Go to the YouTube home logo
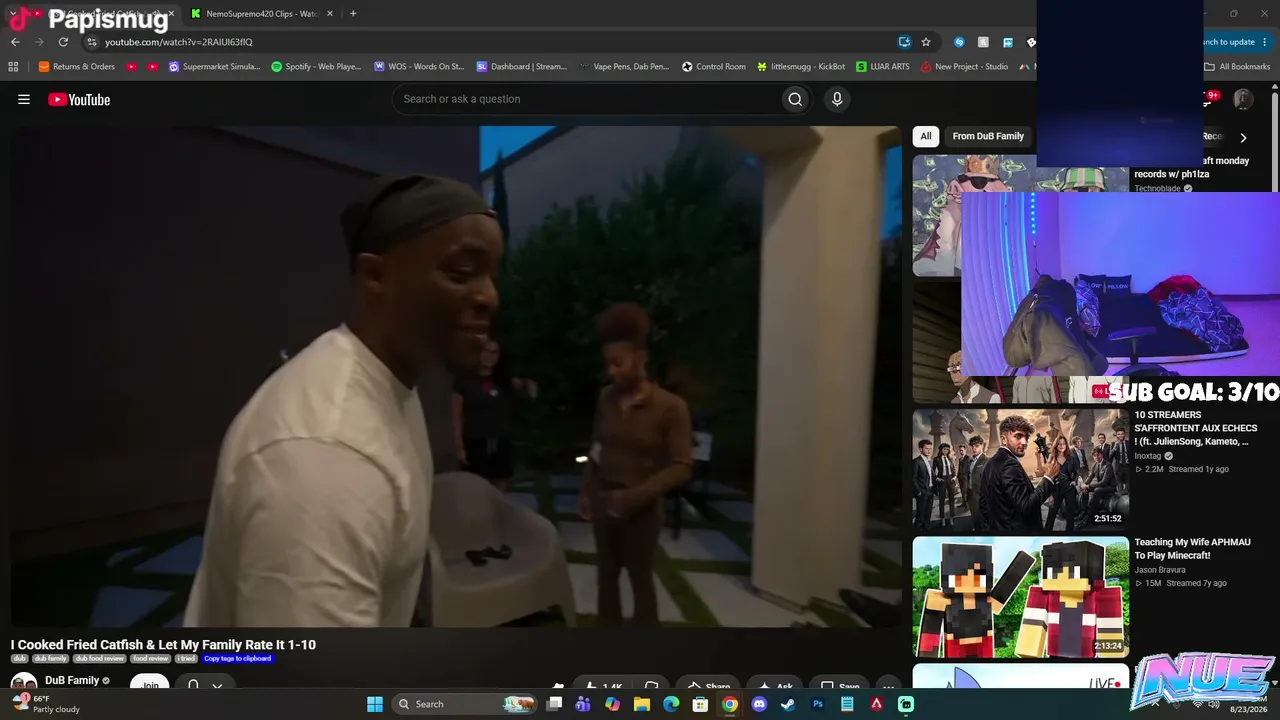The height and width of the screenshot is (720, 1280). 79,99
